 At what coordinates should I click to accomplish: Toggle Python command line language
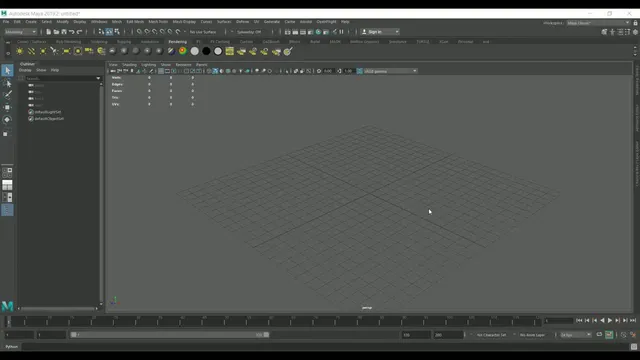point(11,347)
